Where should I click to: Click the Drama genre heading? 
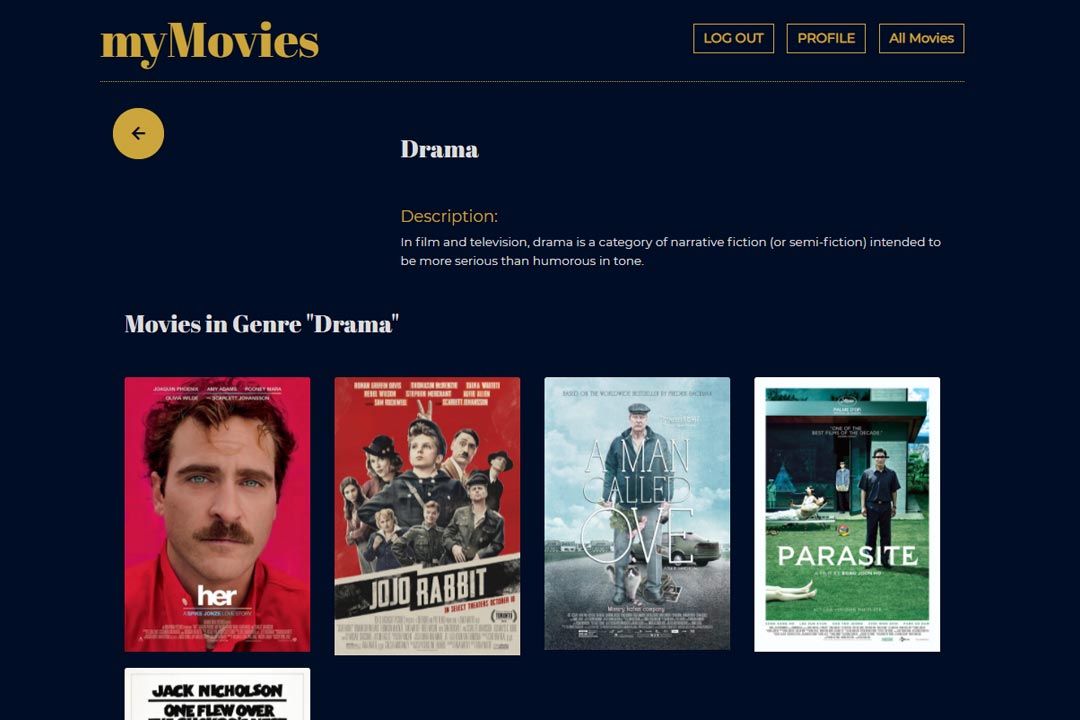tap(439, 150)
